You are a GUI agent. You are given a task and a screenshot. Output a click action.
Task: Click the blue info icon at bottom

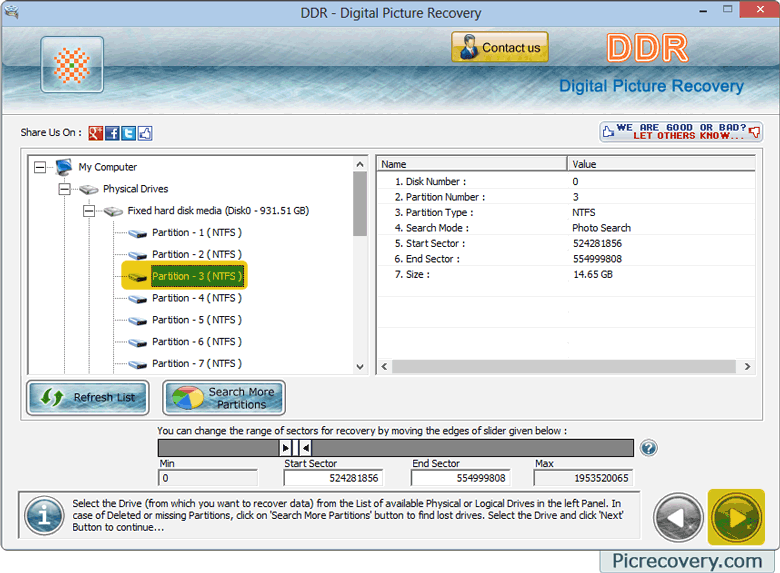pyautogui.click(x=44, y=516)
